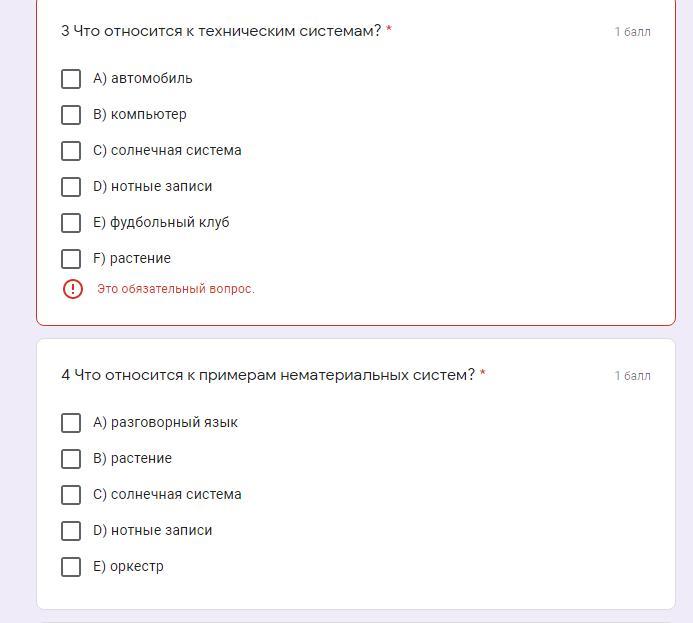Mark the 'E) фудбольный клуб' checkbox
Image resolution: width=693 pixels, height=623 pixels.
click(71, 223)
